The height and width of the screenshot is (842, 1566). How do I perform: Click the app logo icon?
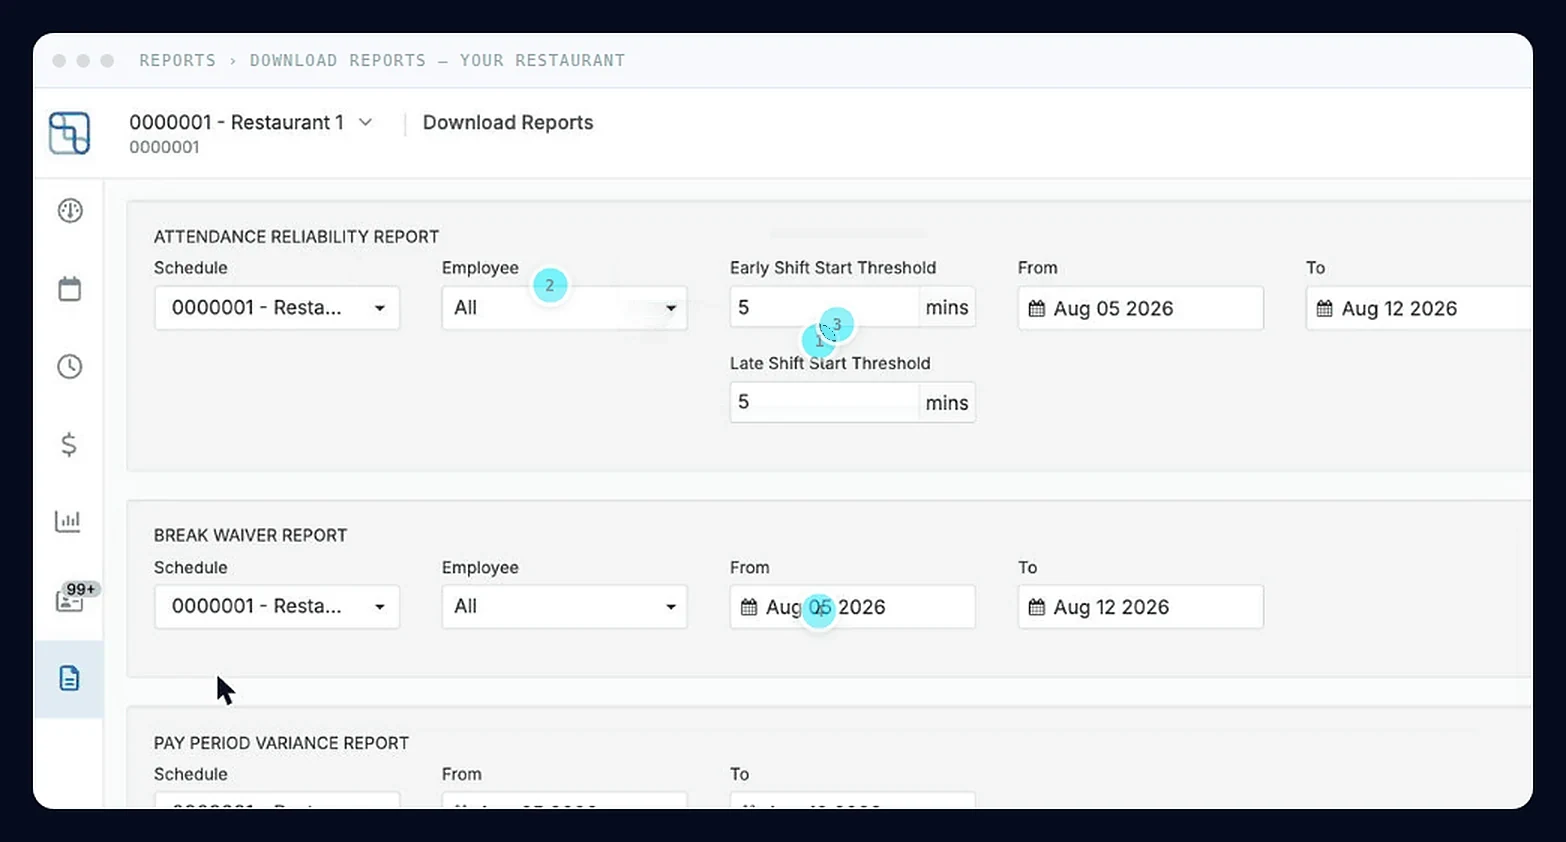[x=69, y=133]
